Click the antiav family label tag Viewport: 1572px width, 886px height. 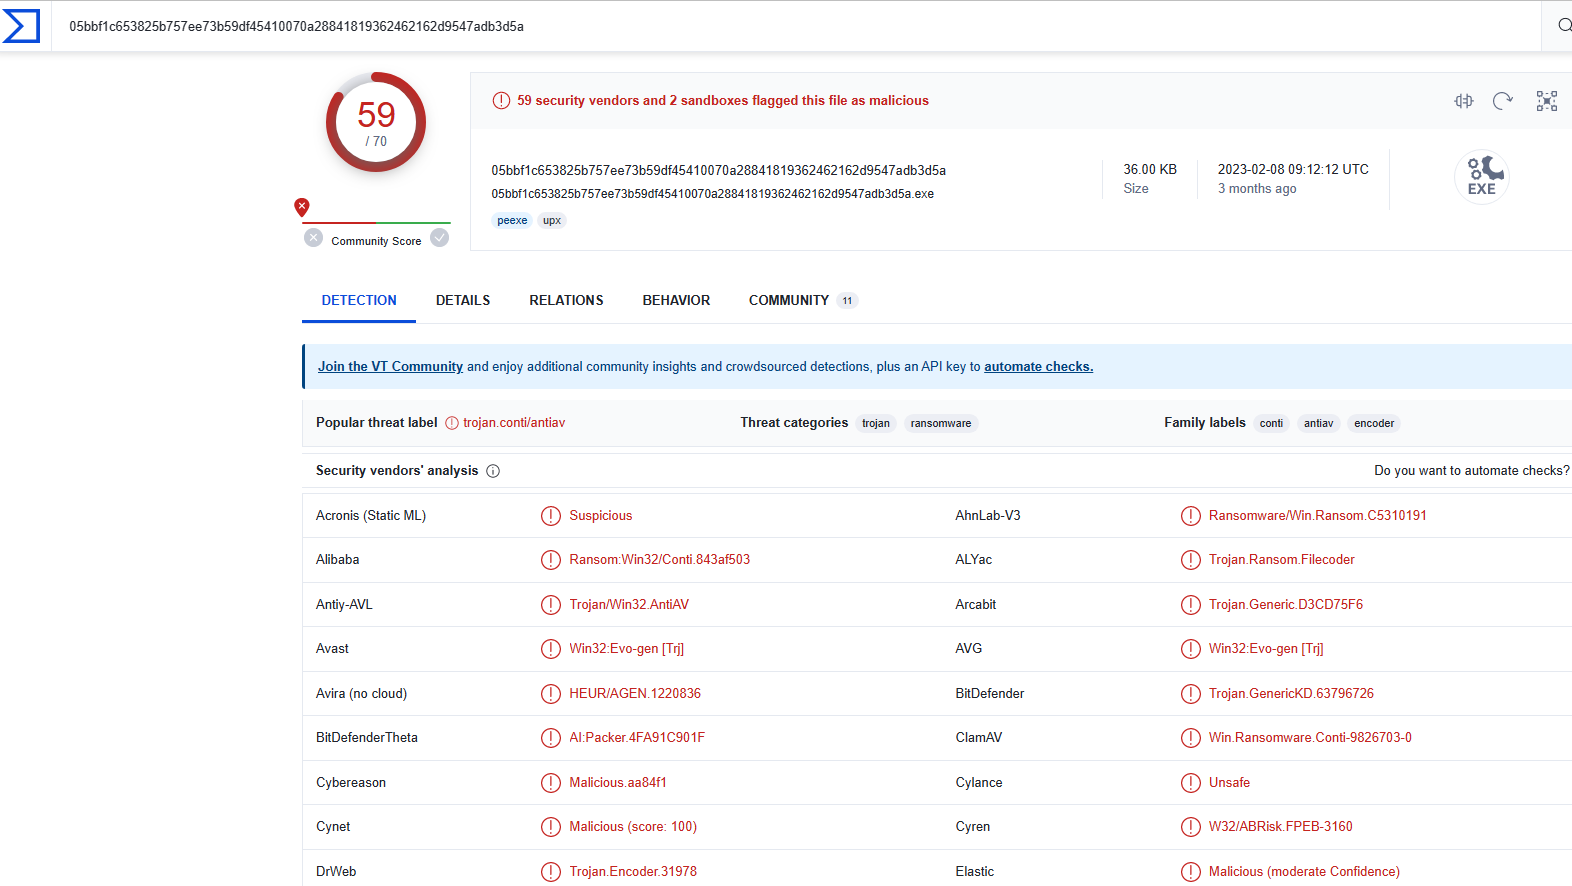point(1318,423)
